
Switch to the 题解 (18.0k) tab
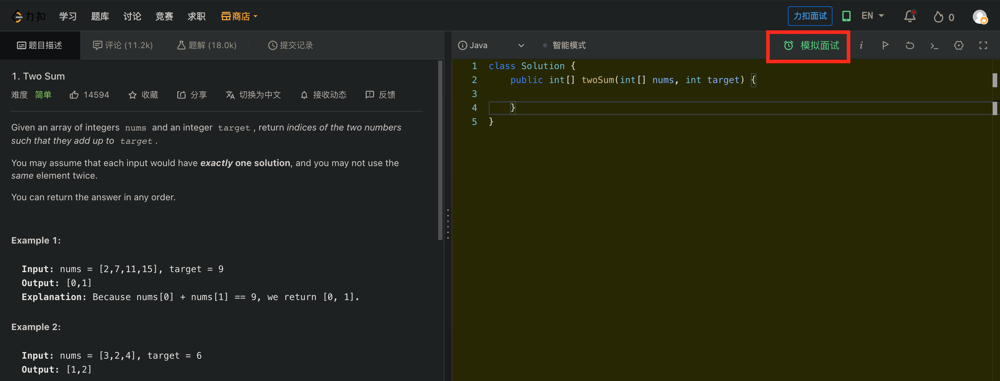point(207,45)
